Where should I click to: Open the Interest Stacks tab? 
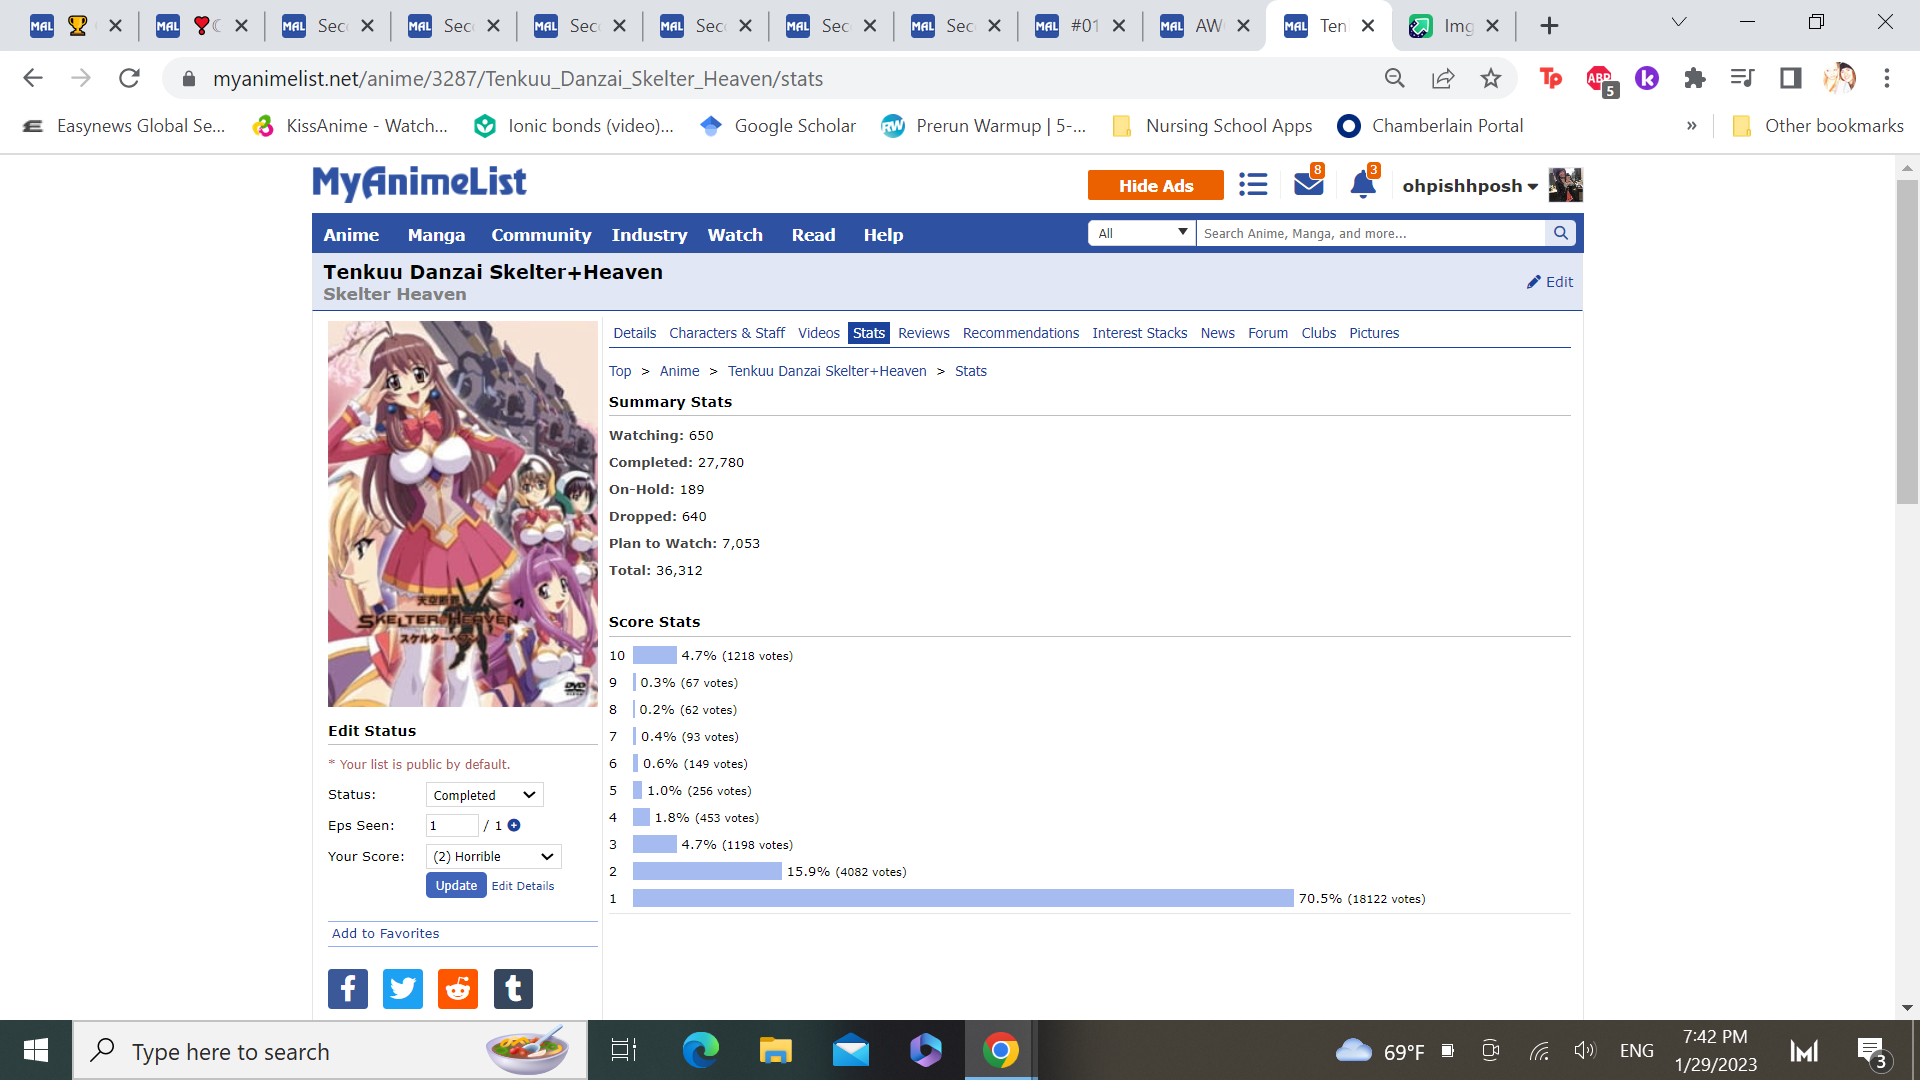tap(1139, 333)
